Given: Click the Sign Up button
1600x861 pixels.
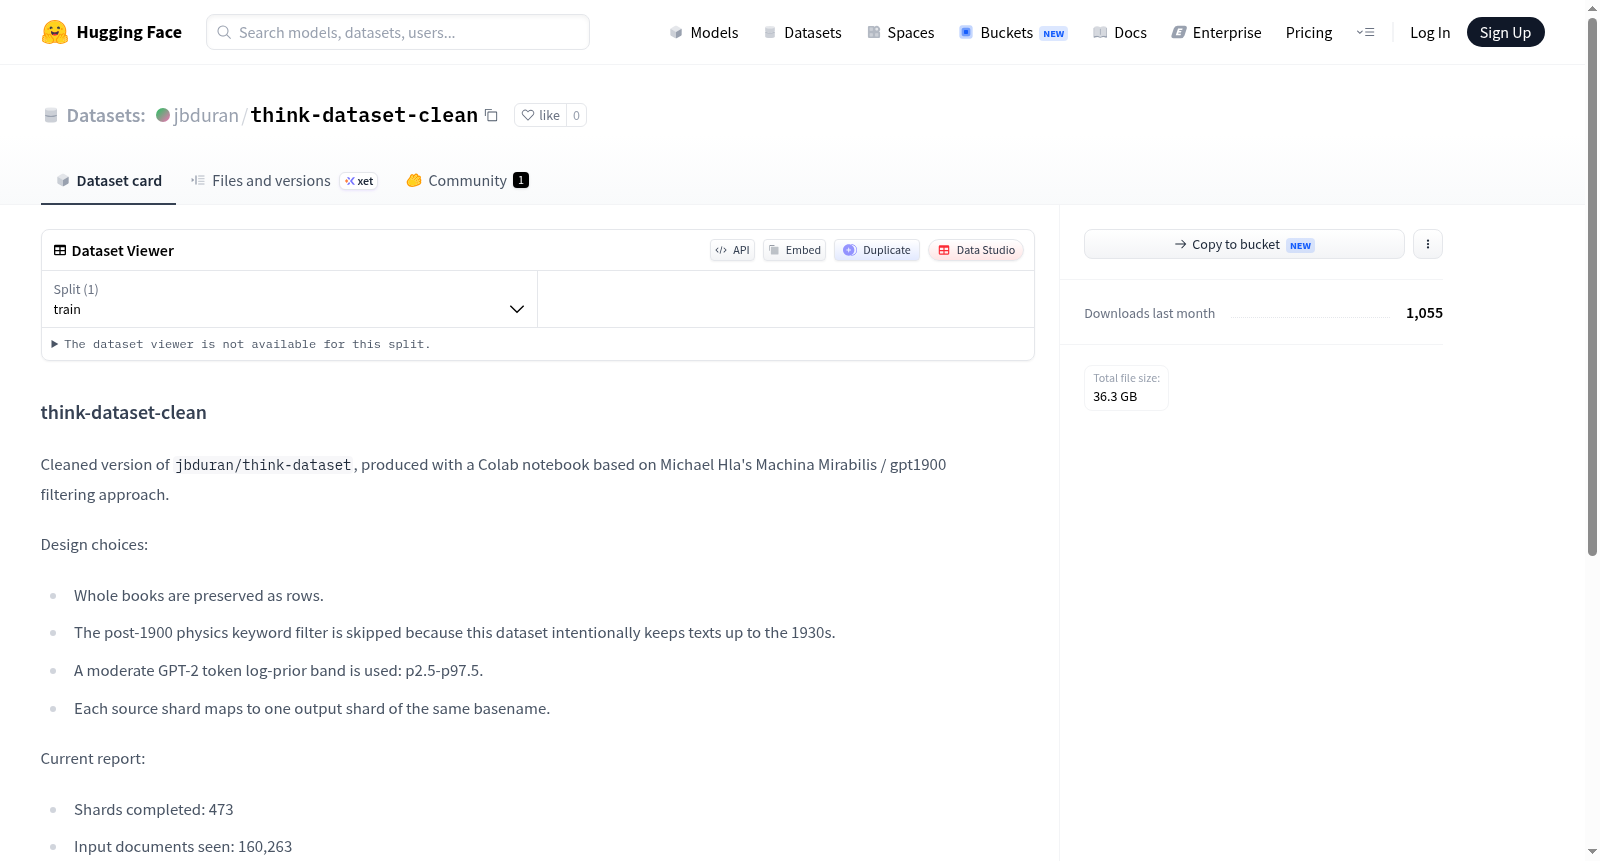Looking at the screenshot, I should pos(1505,32).
